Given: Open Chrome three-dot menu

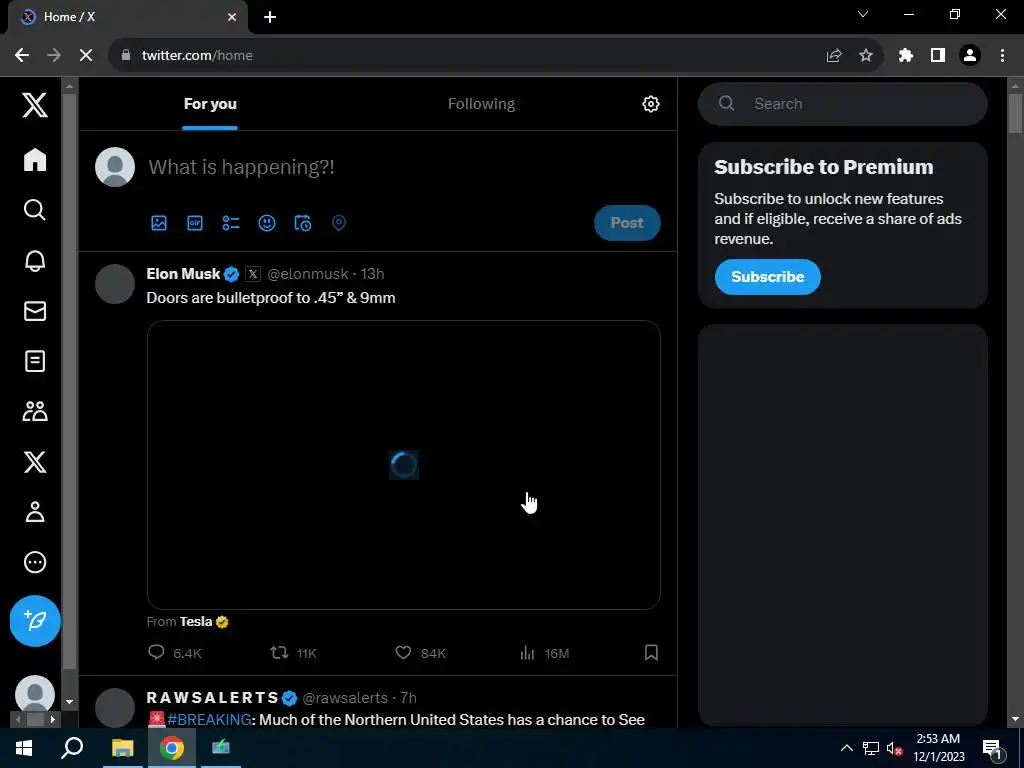Looking at the screenshot, I should (1002, 56).
